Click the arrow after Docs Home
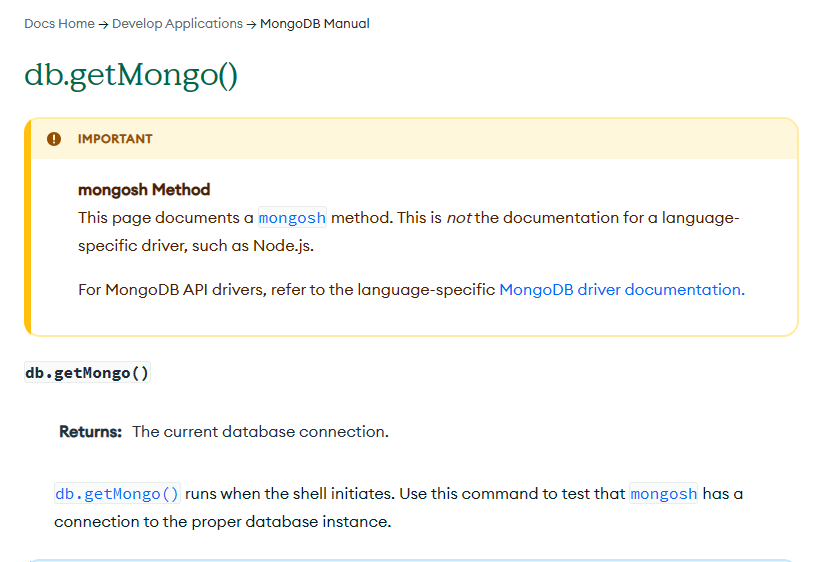The width and height of the screenshot is (821, 562). (x=103, y=23)
